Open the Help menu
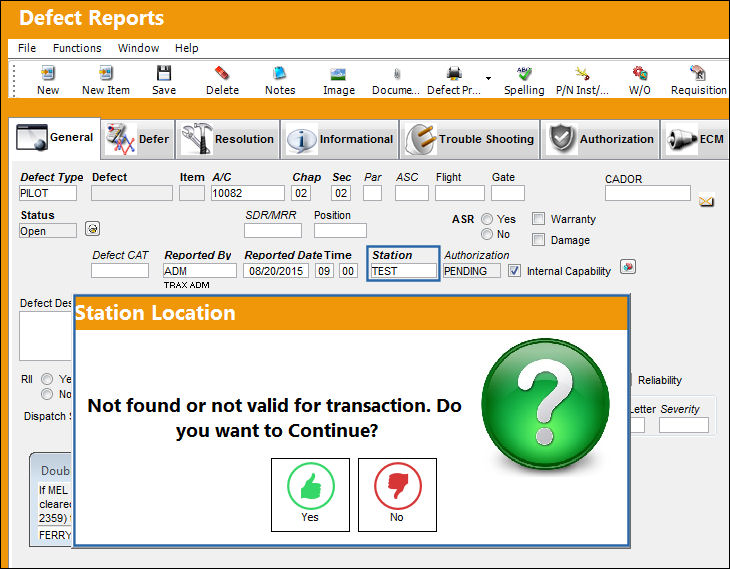730x569 pixels. (x=187, y=48)
